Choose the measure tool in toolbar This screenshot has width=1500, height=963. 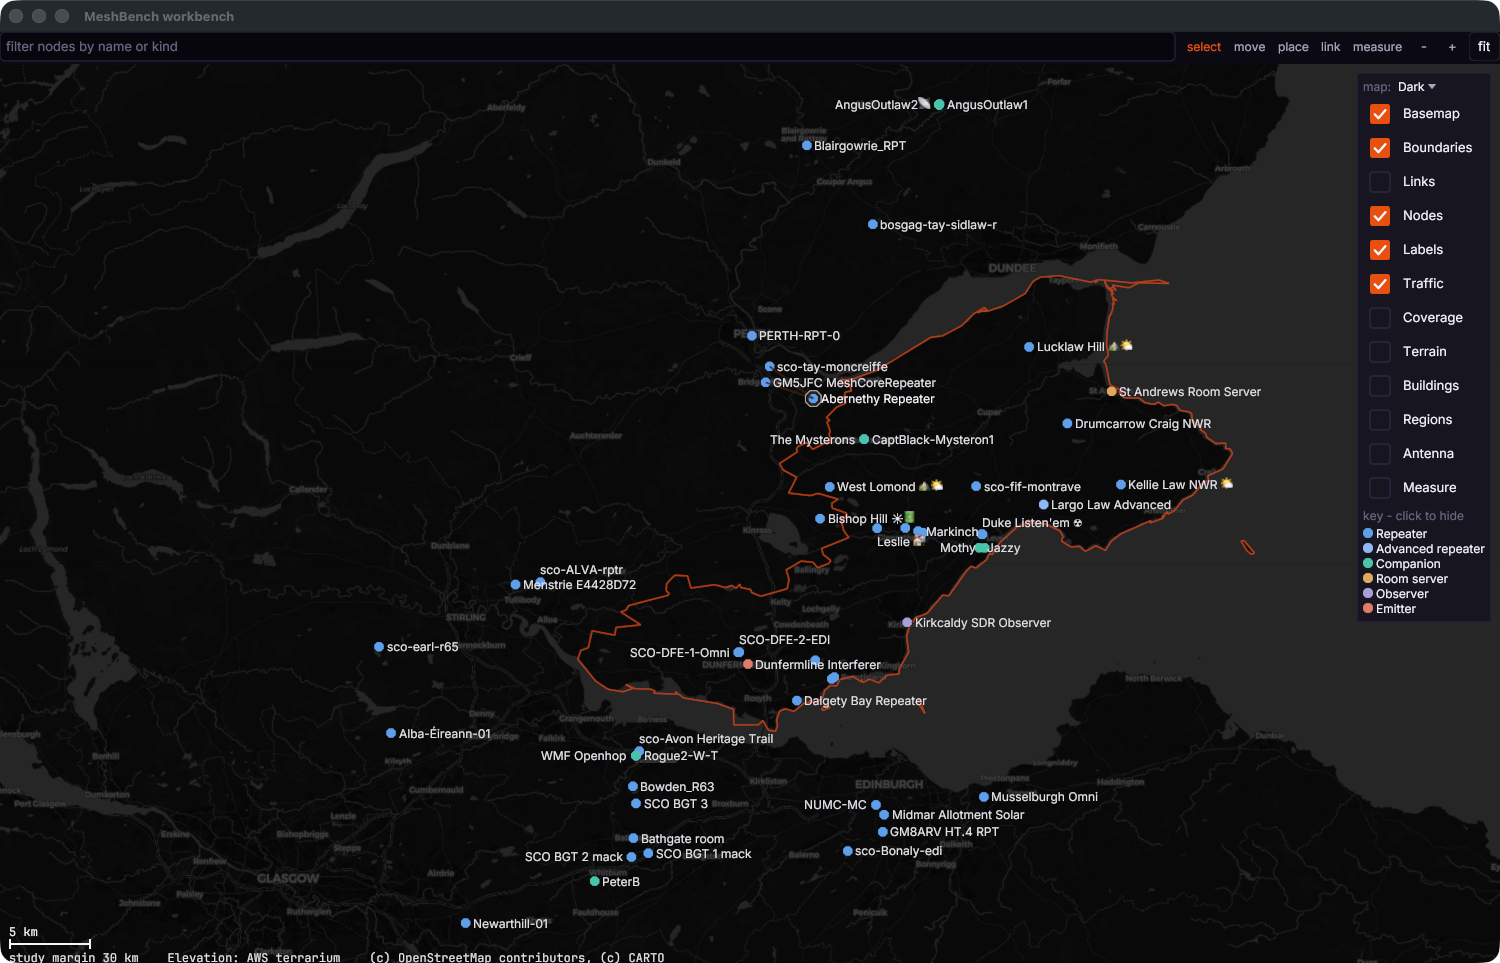coord(1377,47)
